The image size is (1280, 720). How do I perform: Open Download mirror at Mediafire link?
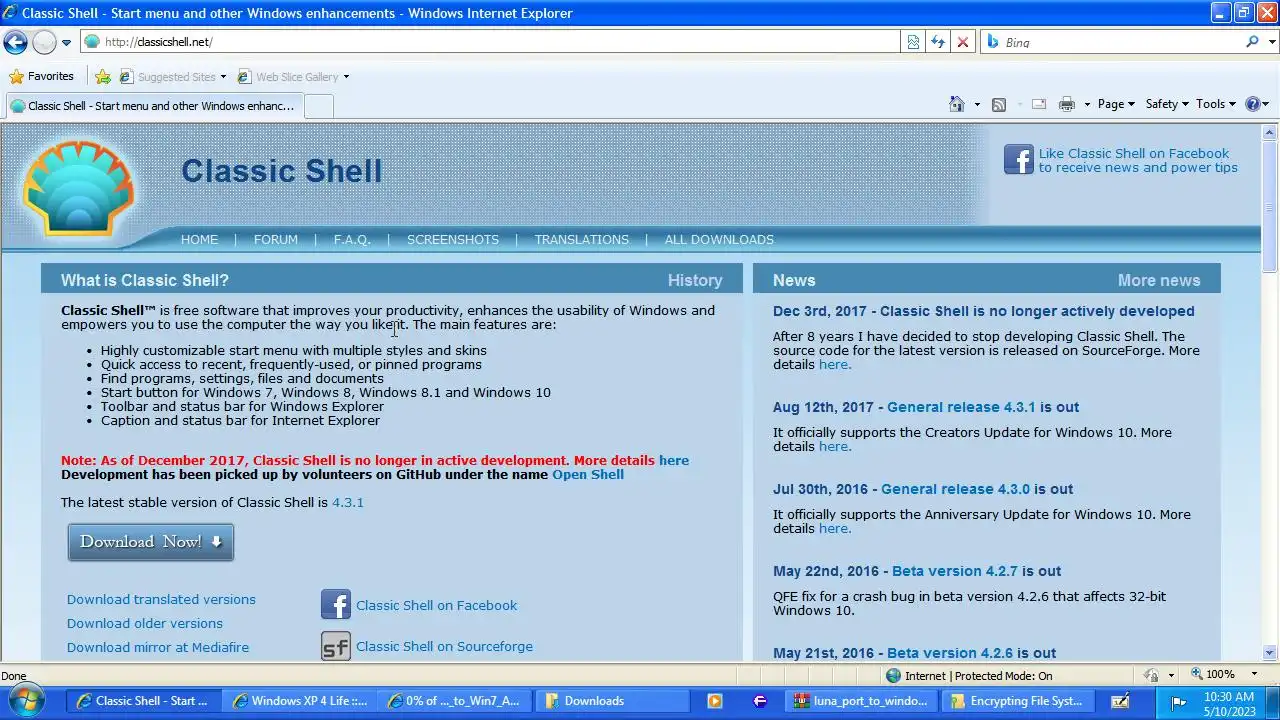tap(158, 647)
